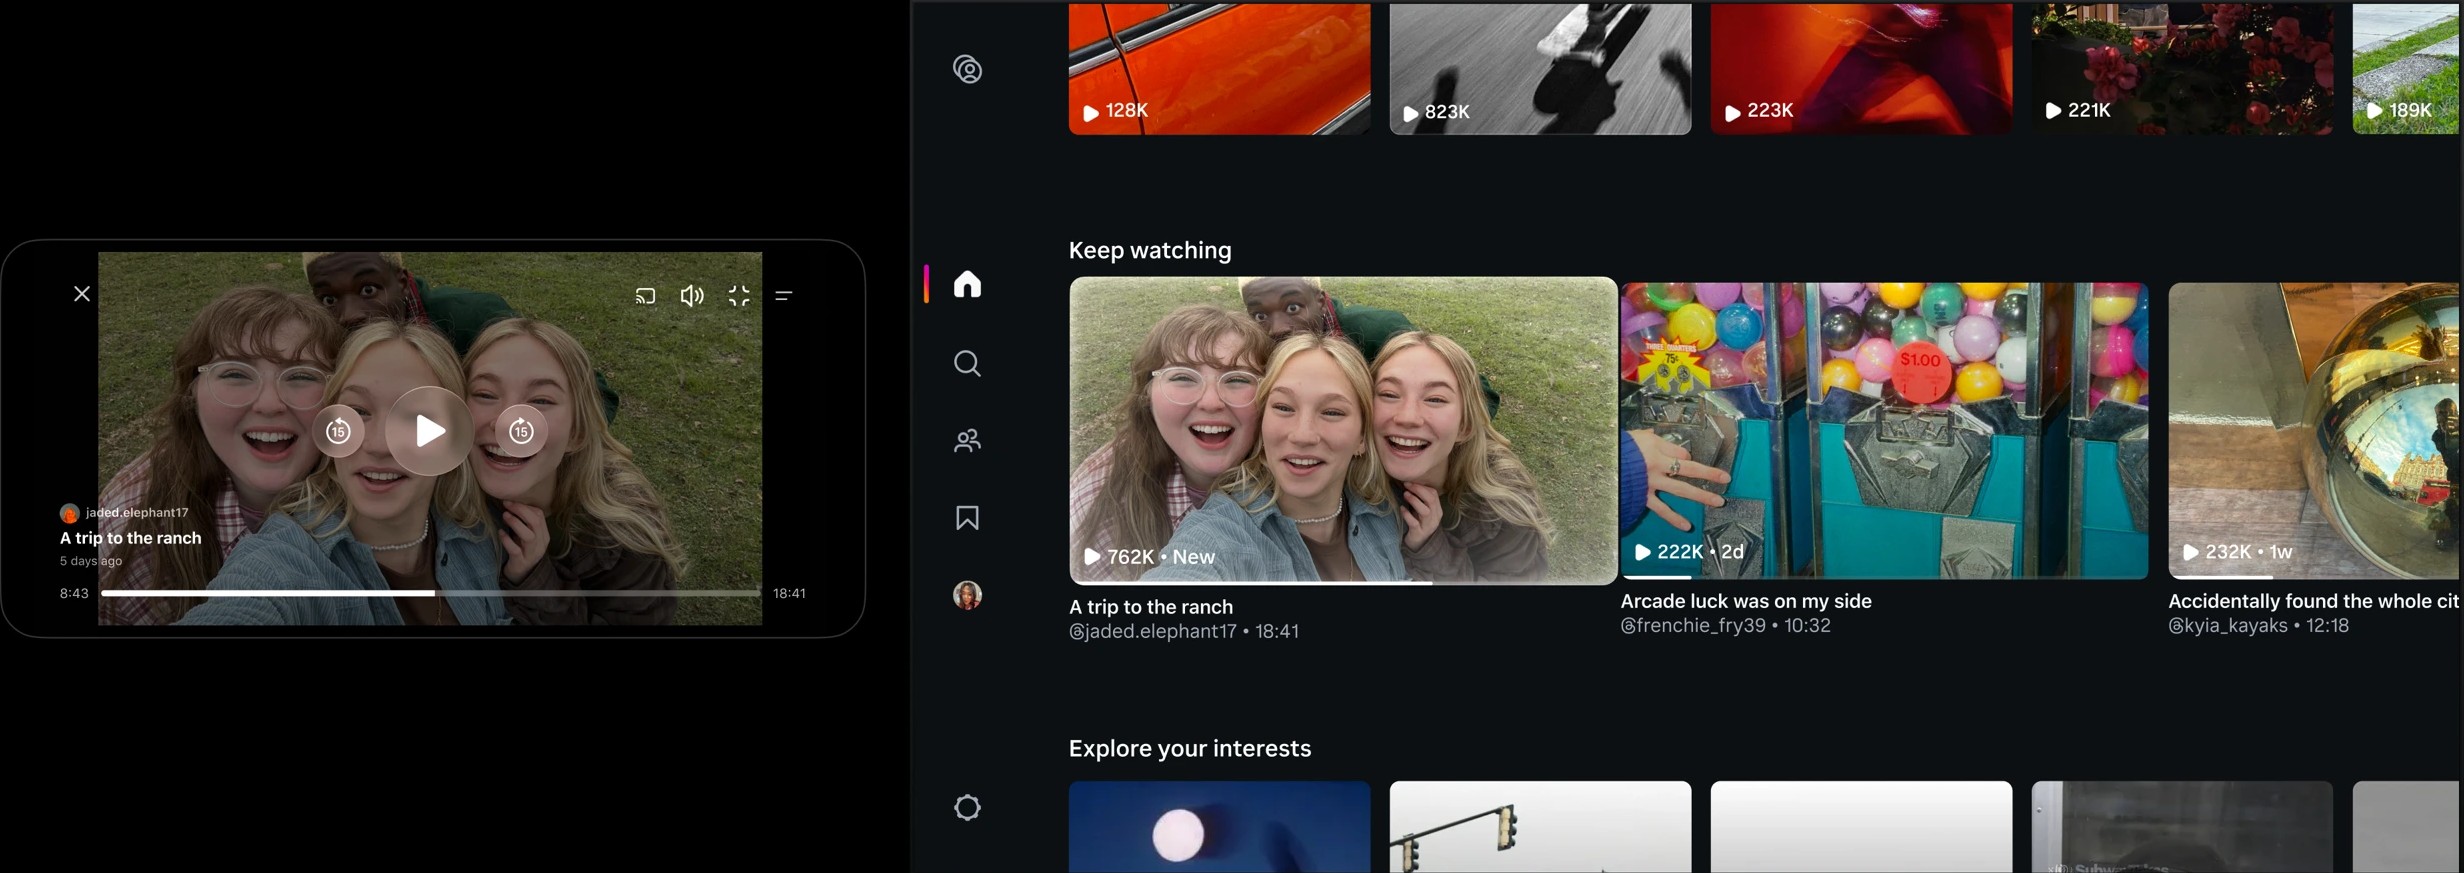
Task: Open jaded.elephant17 profile avatar in player
Action: (x=69, y=513)
